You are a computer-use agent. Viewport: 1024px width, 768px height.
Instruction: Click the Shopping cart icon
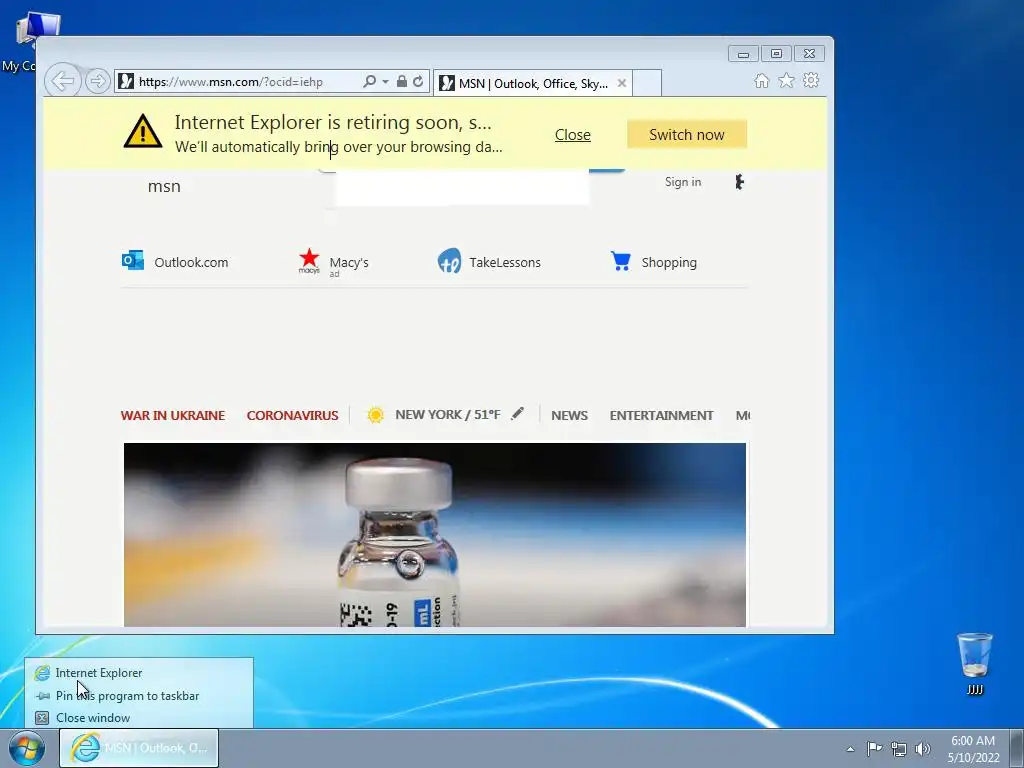(x=620, y=261)
